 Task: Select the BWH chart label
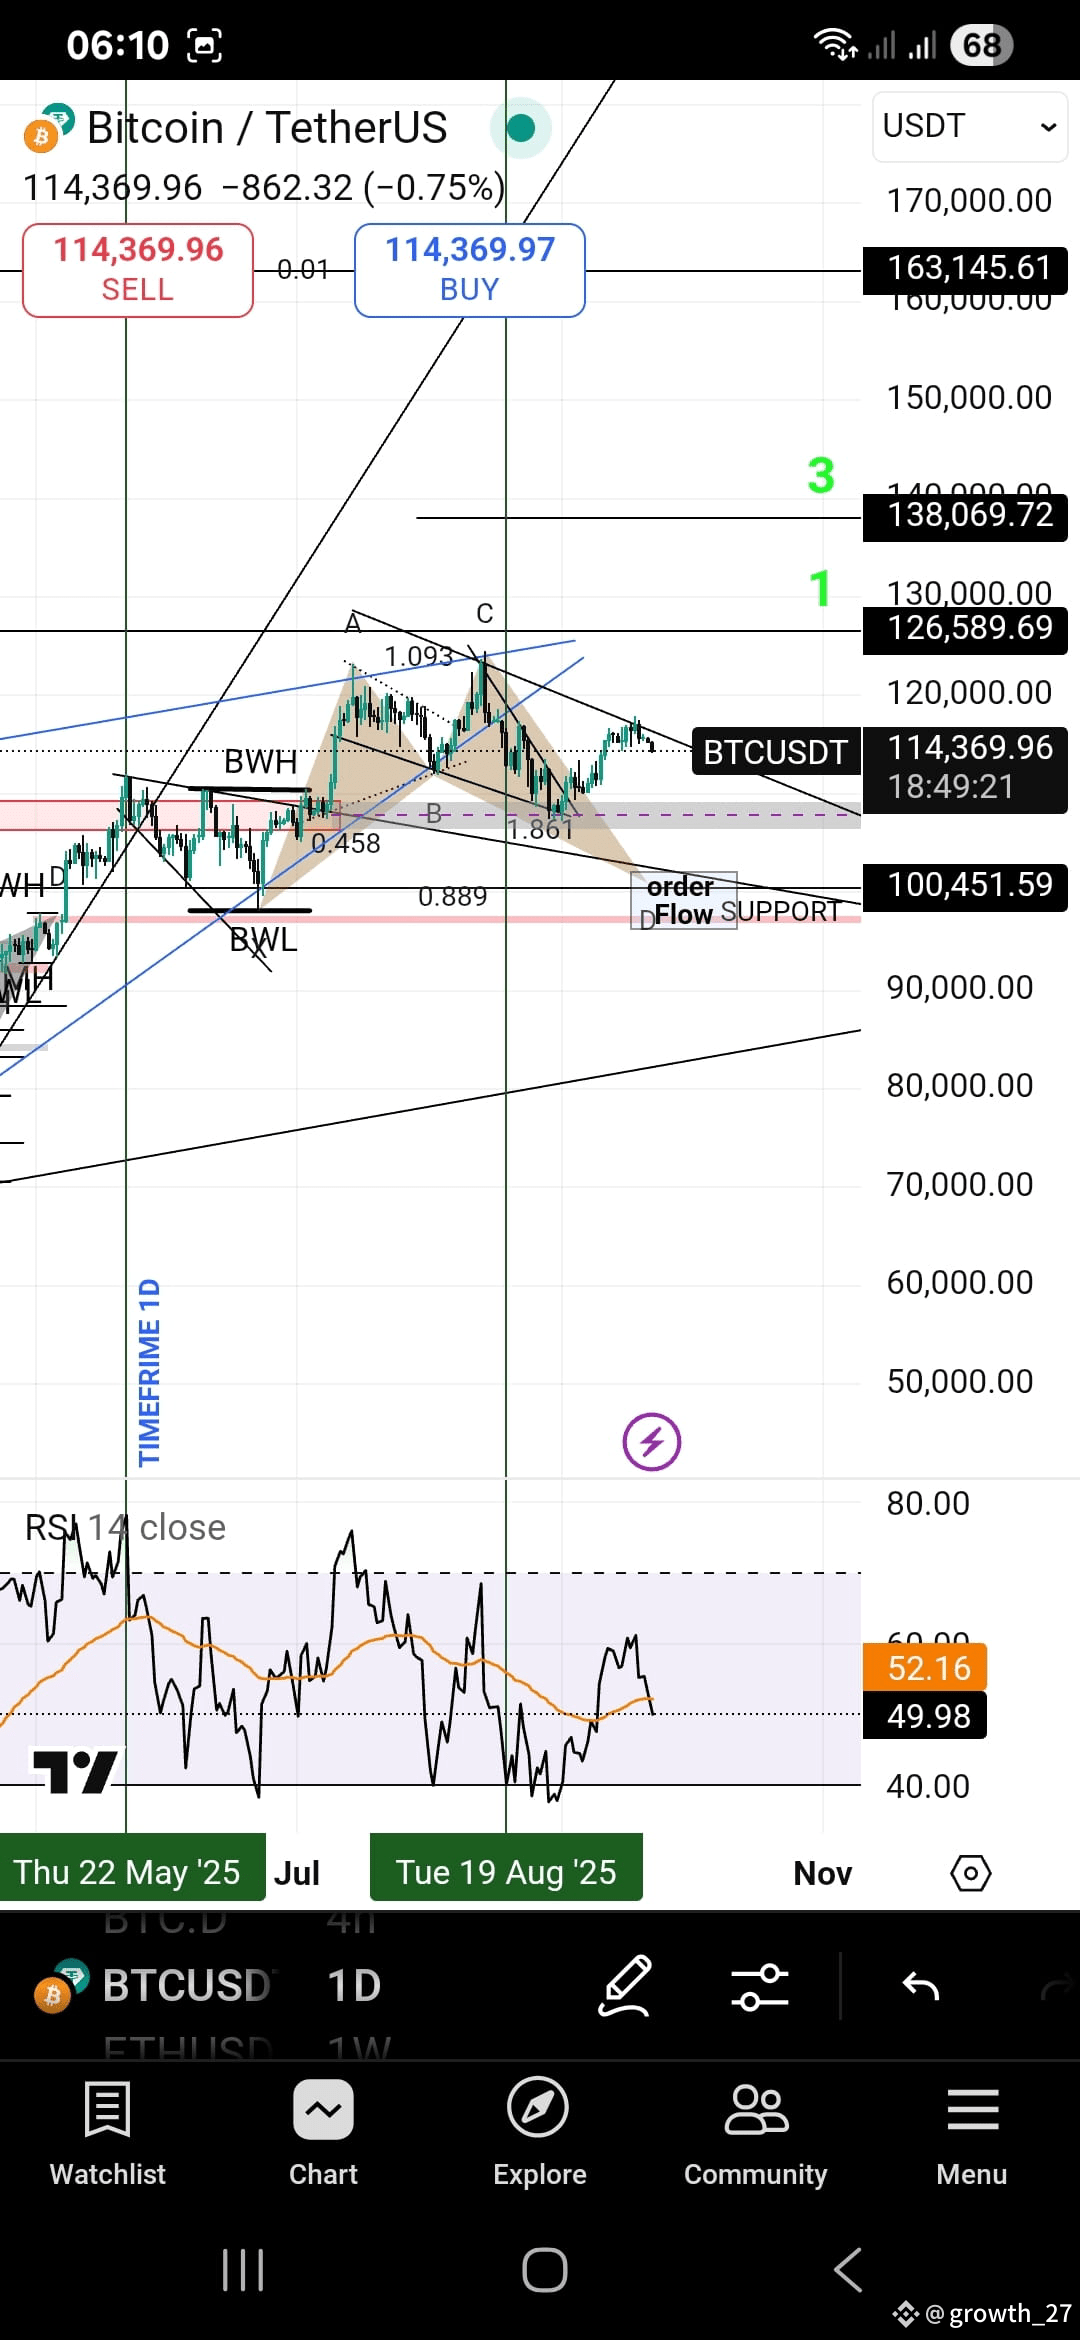[260, 762]
